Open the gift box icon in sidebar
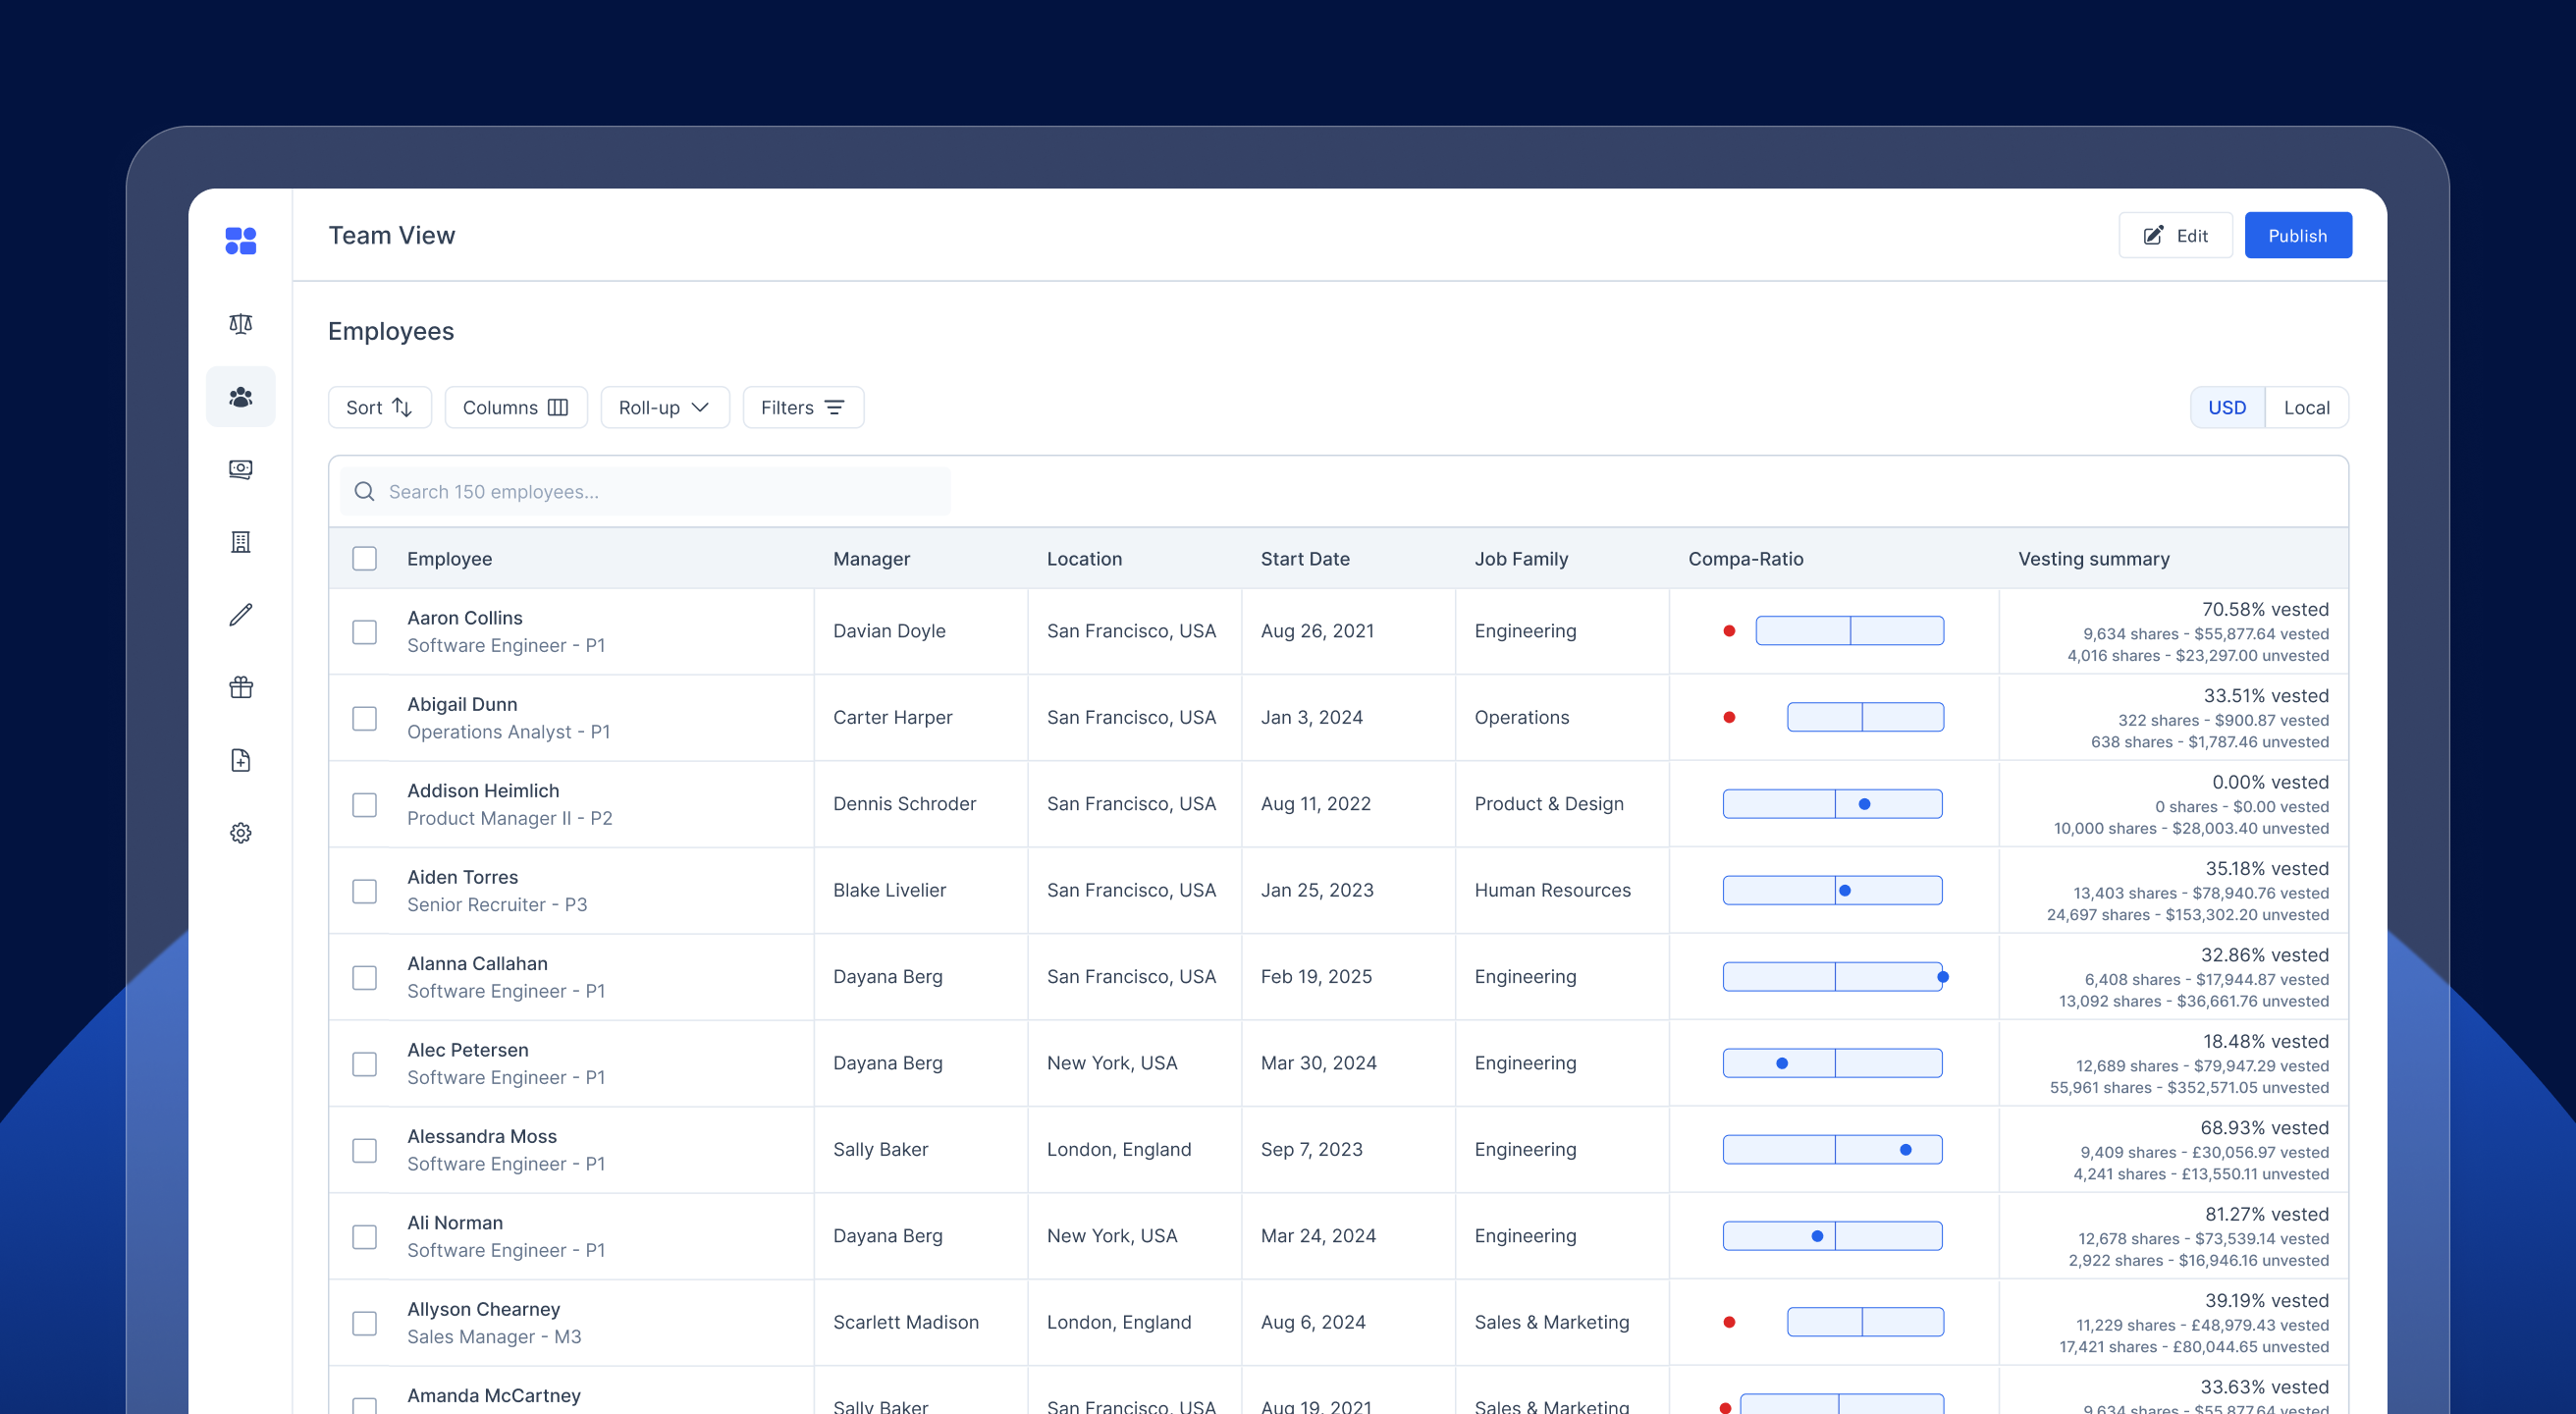The width and height of the screenshot is (2576, 1414). [240, 687]
